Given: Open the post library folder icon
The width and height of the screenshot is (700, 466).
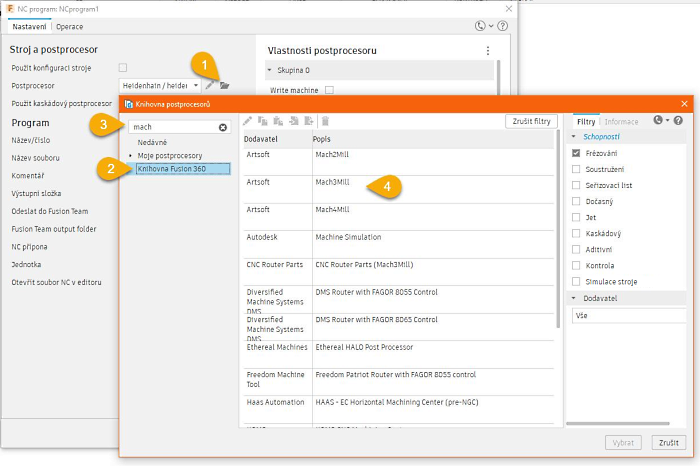Looking at the screenshot, I should click(x=224, y=85).
